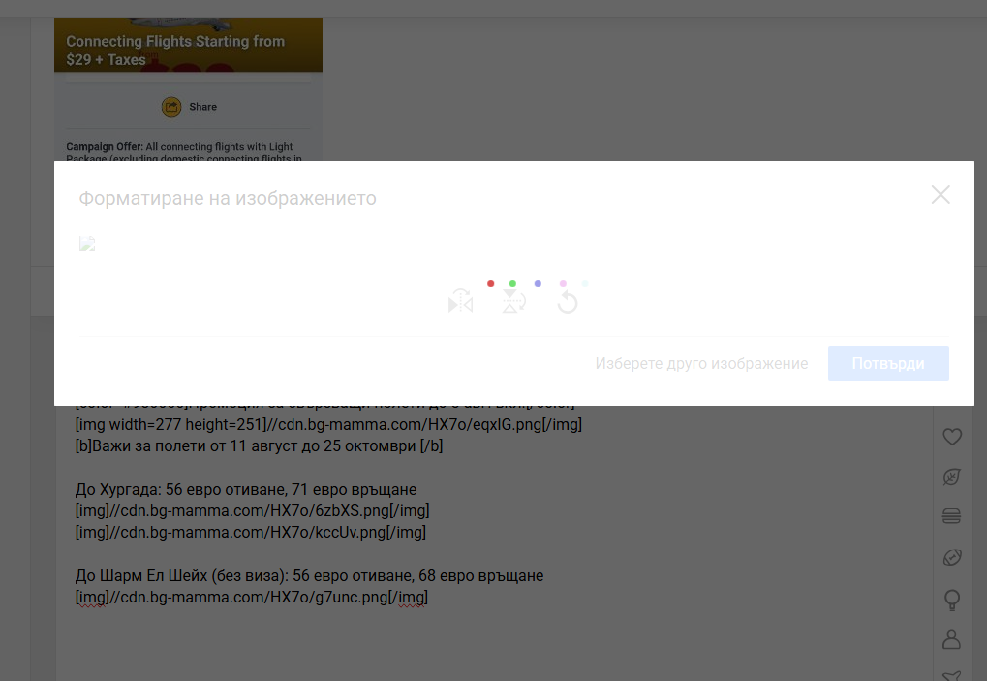Image resolution: width=987 pixels, height=681 pixels.
Task: Open the burger food emoji category
Action: [x=951, y=517]
